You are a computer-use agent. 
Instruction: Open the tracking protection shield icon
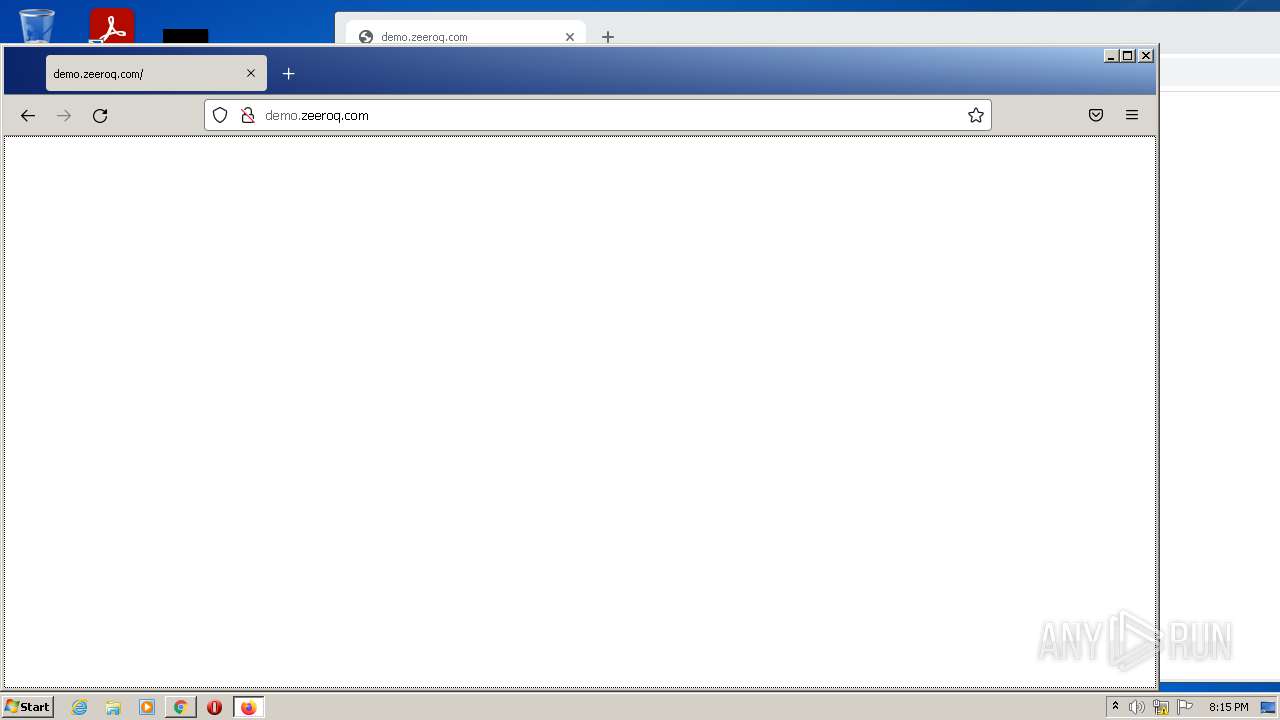point(220,115)
